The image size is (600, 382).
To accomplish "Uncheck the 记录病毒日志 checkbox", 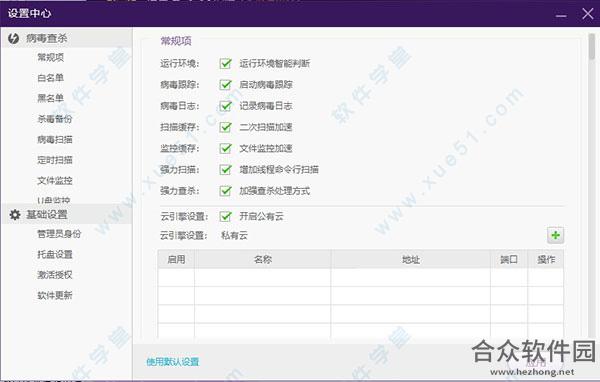I will click(x=226, y=106).
